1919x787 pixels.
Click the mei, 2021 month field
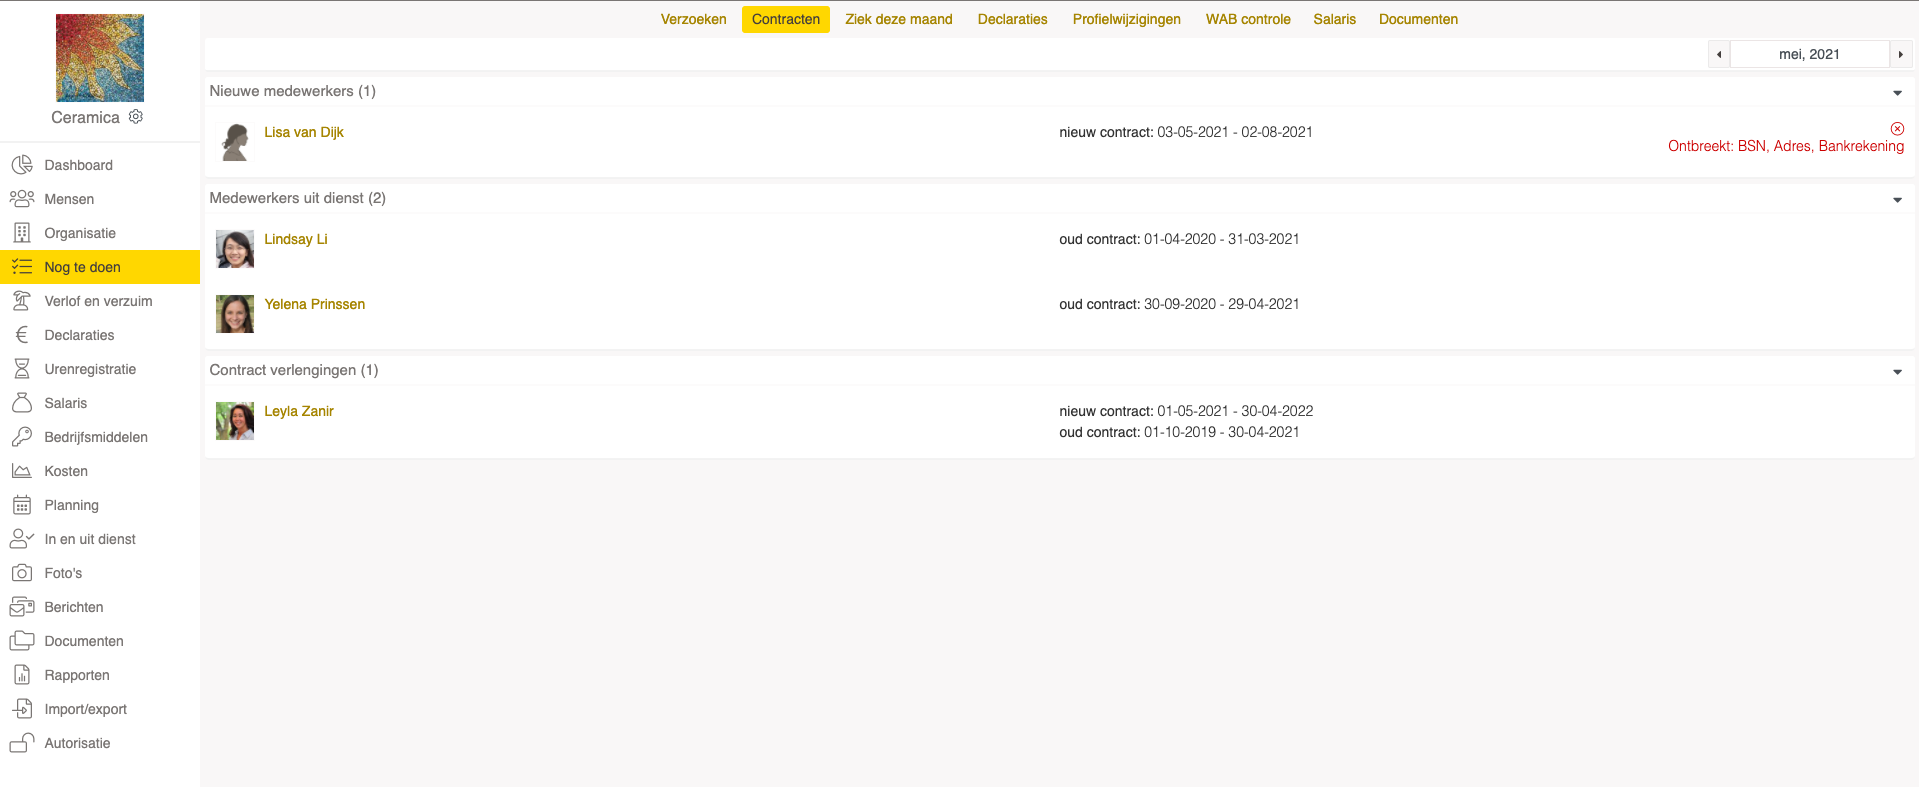[1809, 54]
